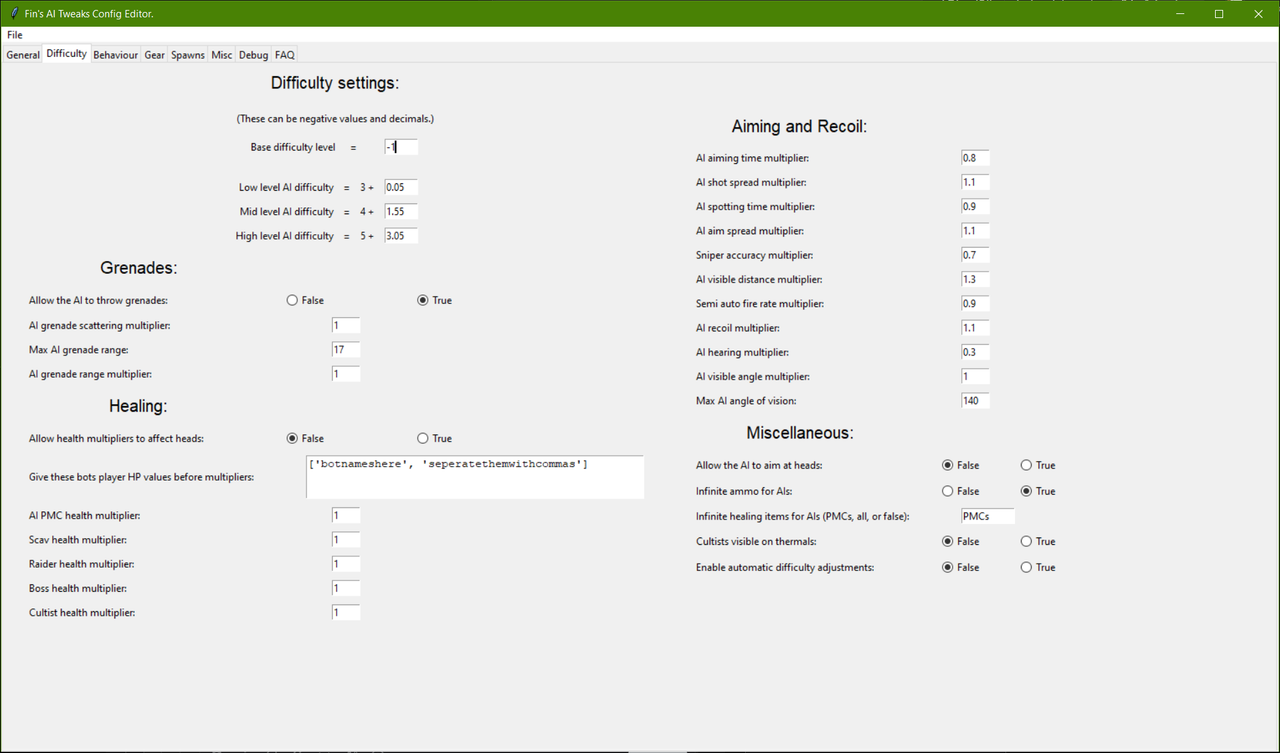The width and height of the screenshot is (1280, 753).
Task: Switch to the Misc tab
Action: [221, 54]
